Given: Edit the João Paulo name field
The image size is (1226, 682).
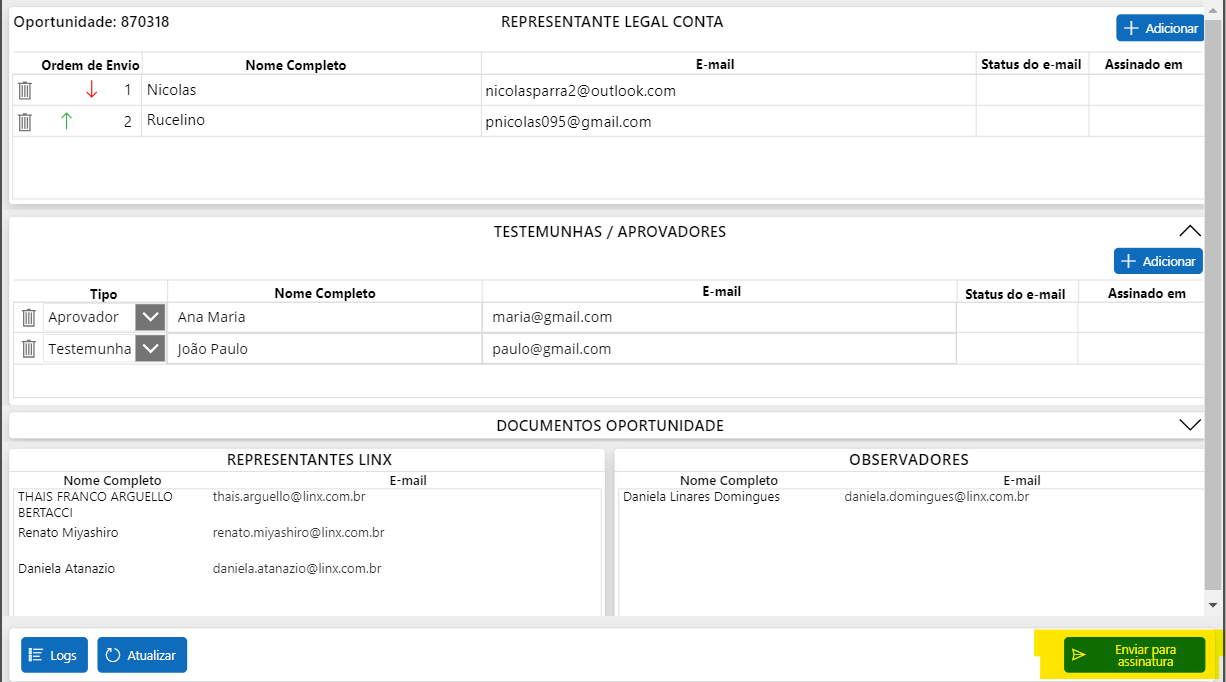Looking at the screenshot, I should [325, 349].
